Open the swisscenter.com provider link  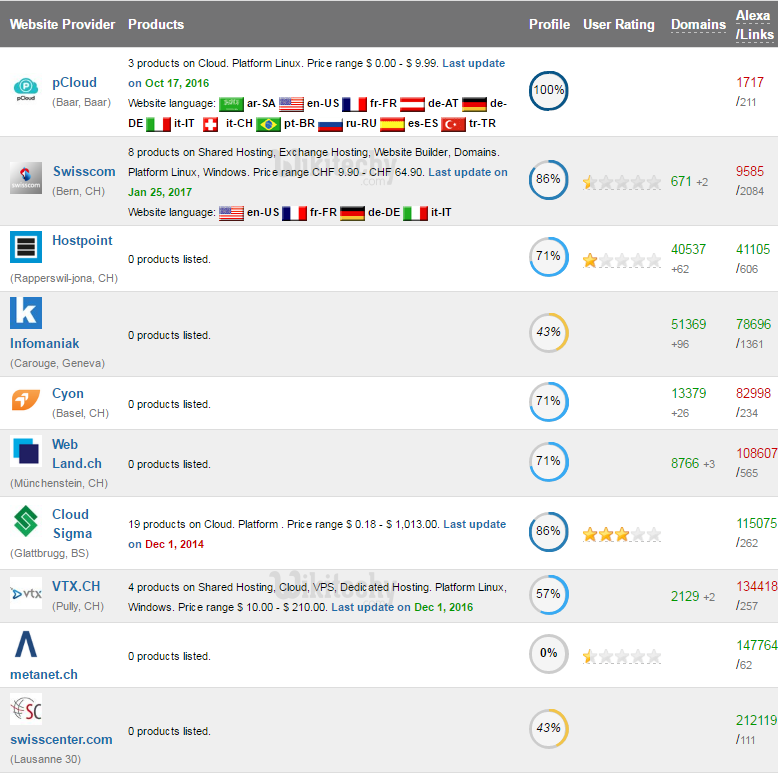61,740
